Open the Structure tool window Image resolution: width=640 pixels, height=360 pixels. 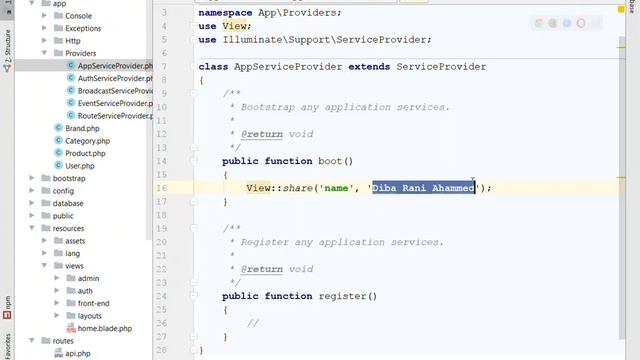(x=7, y=50)
